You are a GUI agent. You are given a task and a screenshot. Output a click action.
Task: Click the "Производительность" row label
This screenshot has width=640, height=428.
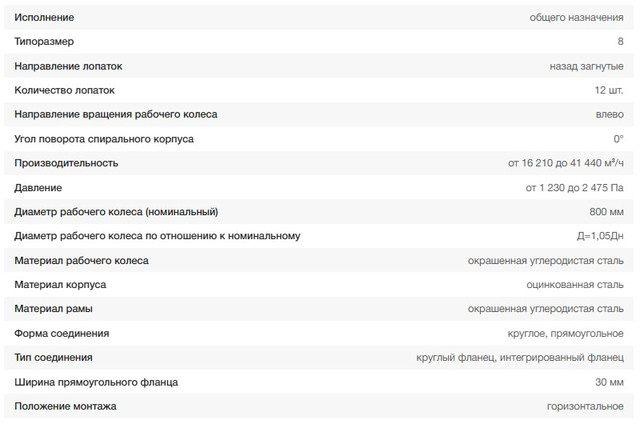tap(66, 163)
